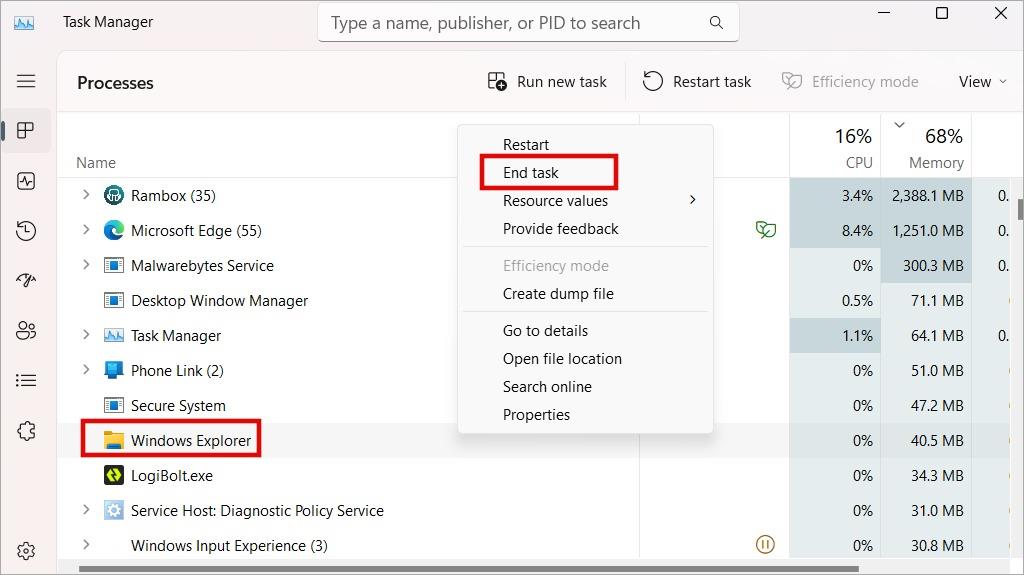Click the Rambox app icon
1024x575 pixels.
tap(114, 195)
